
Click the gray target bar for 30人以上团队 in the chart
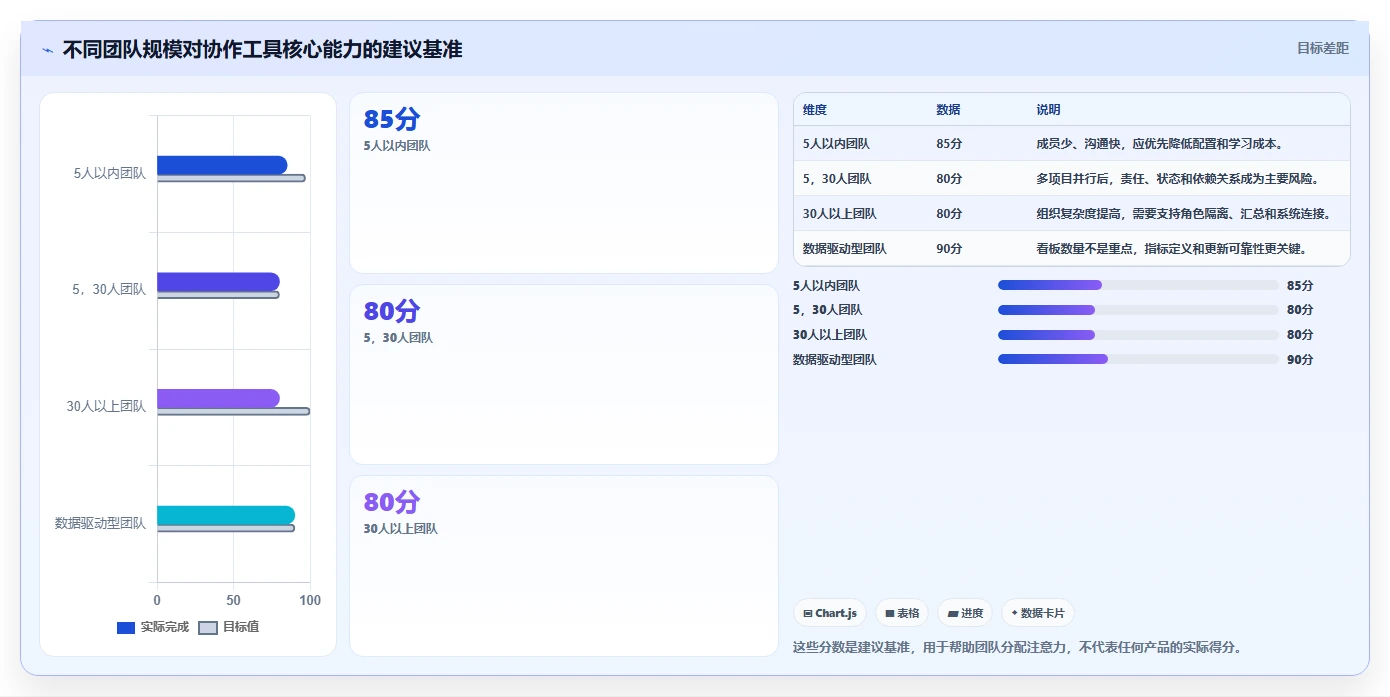(233, 411)
